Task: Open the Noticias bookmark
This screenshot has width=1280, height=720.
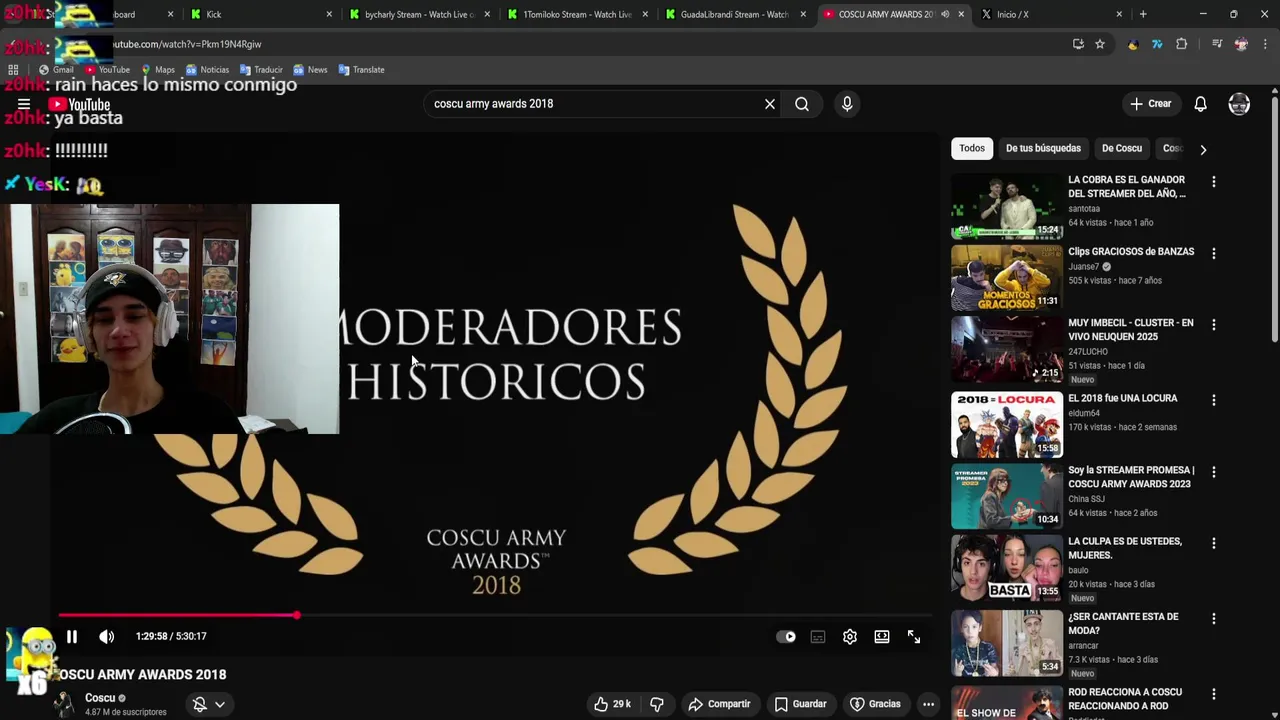Action: click(x=207, y=70)
